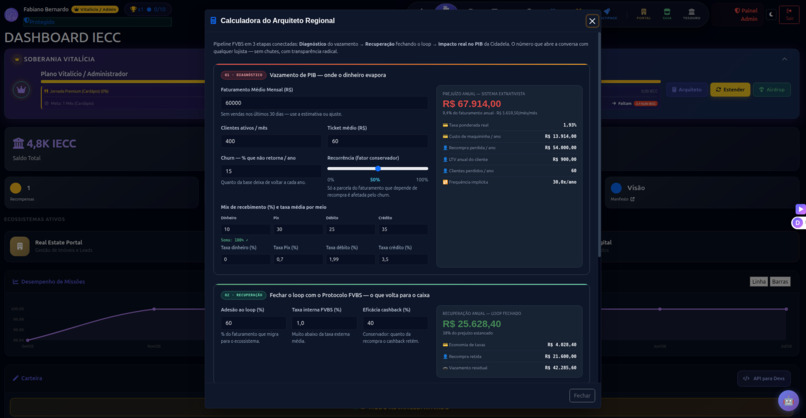Toggle dark mode with the moon icon

[x=771, y=14]
